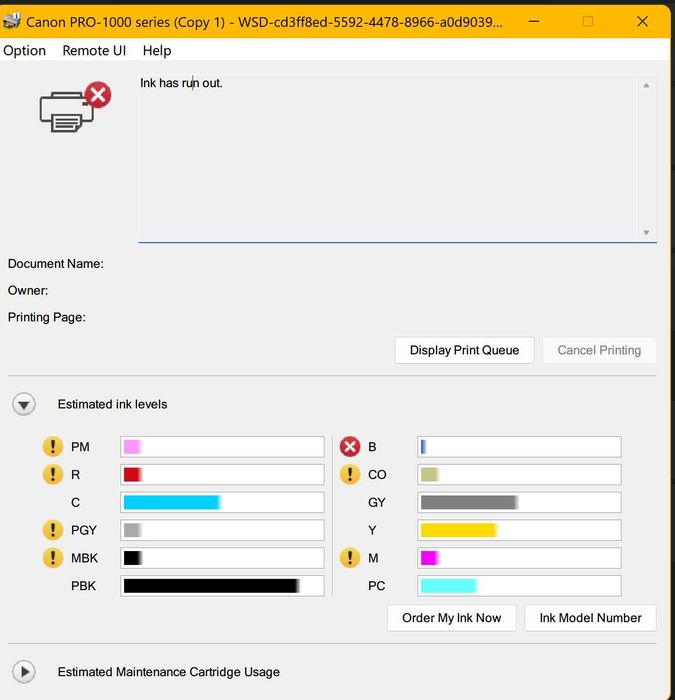Click the R ink warning icon
Screen dimensions: 675x700
coord(53,474)
